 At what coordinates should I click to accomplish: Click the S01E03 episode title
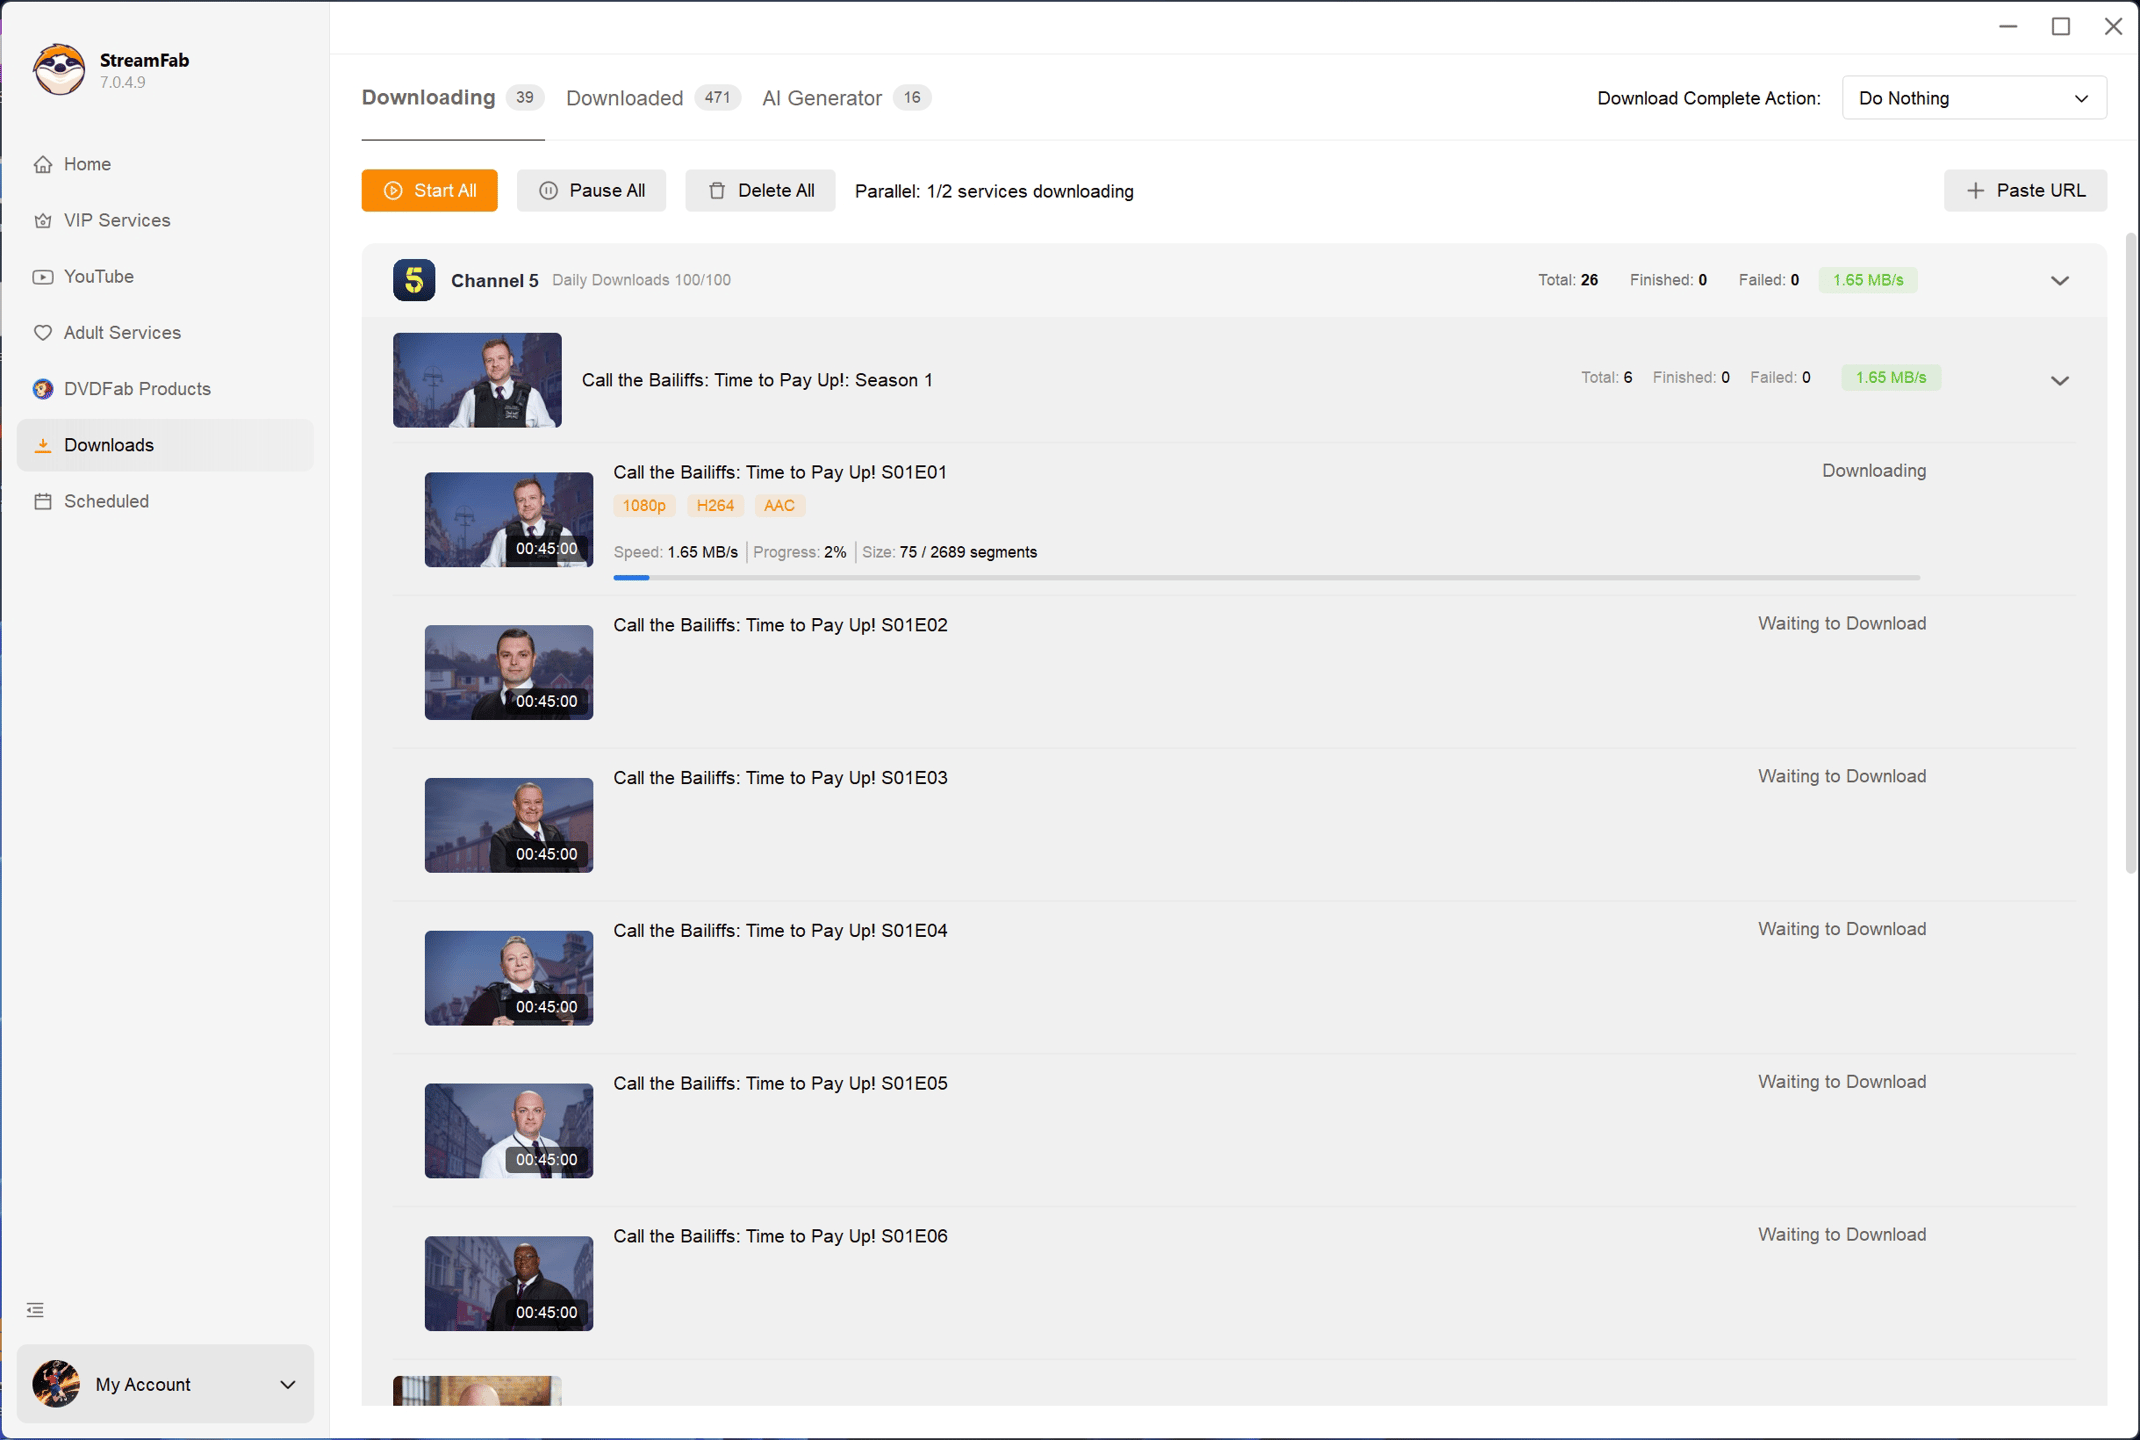[780, 778]
